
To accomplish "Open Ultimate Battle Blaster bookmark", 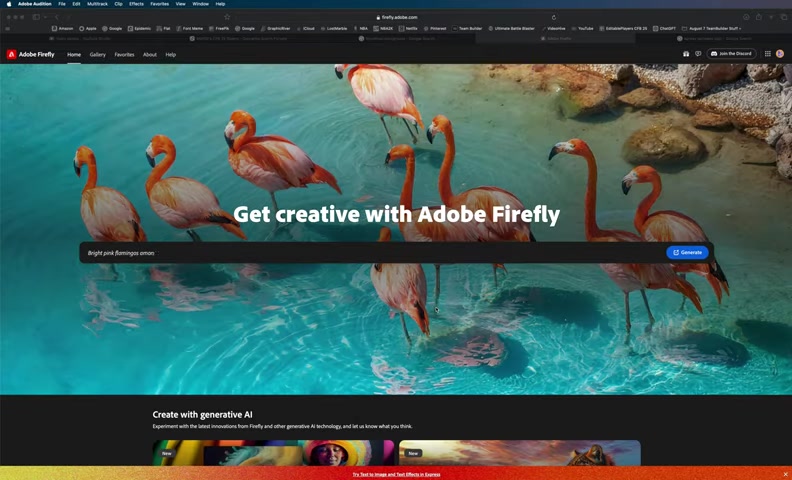I will (x=511, y=28).
